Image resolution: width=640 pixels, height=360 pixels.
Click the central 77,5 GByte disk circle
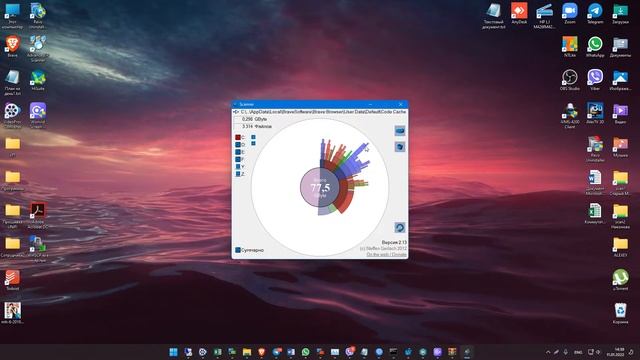(x=320, y=187)
